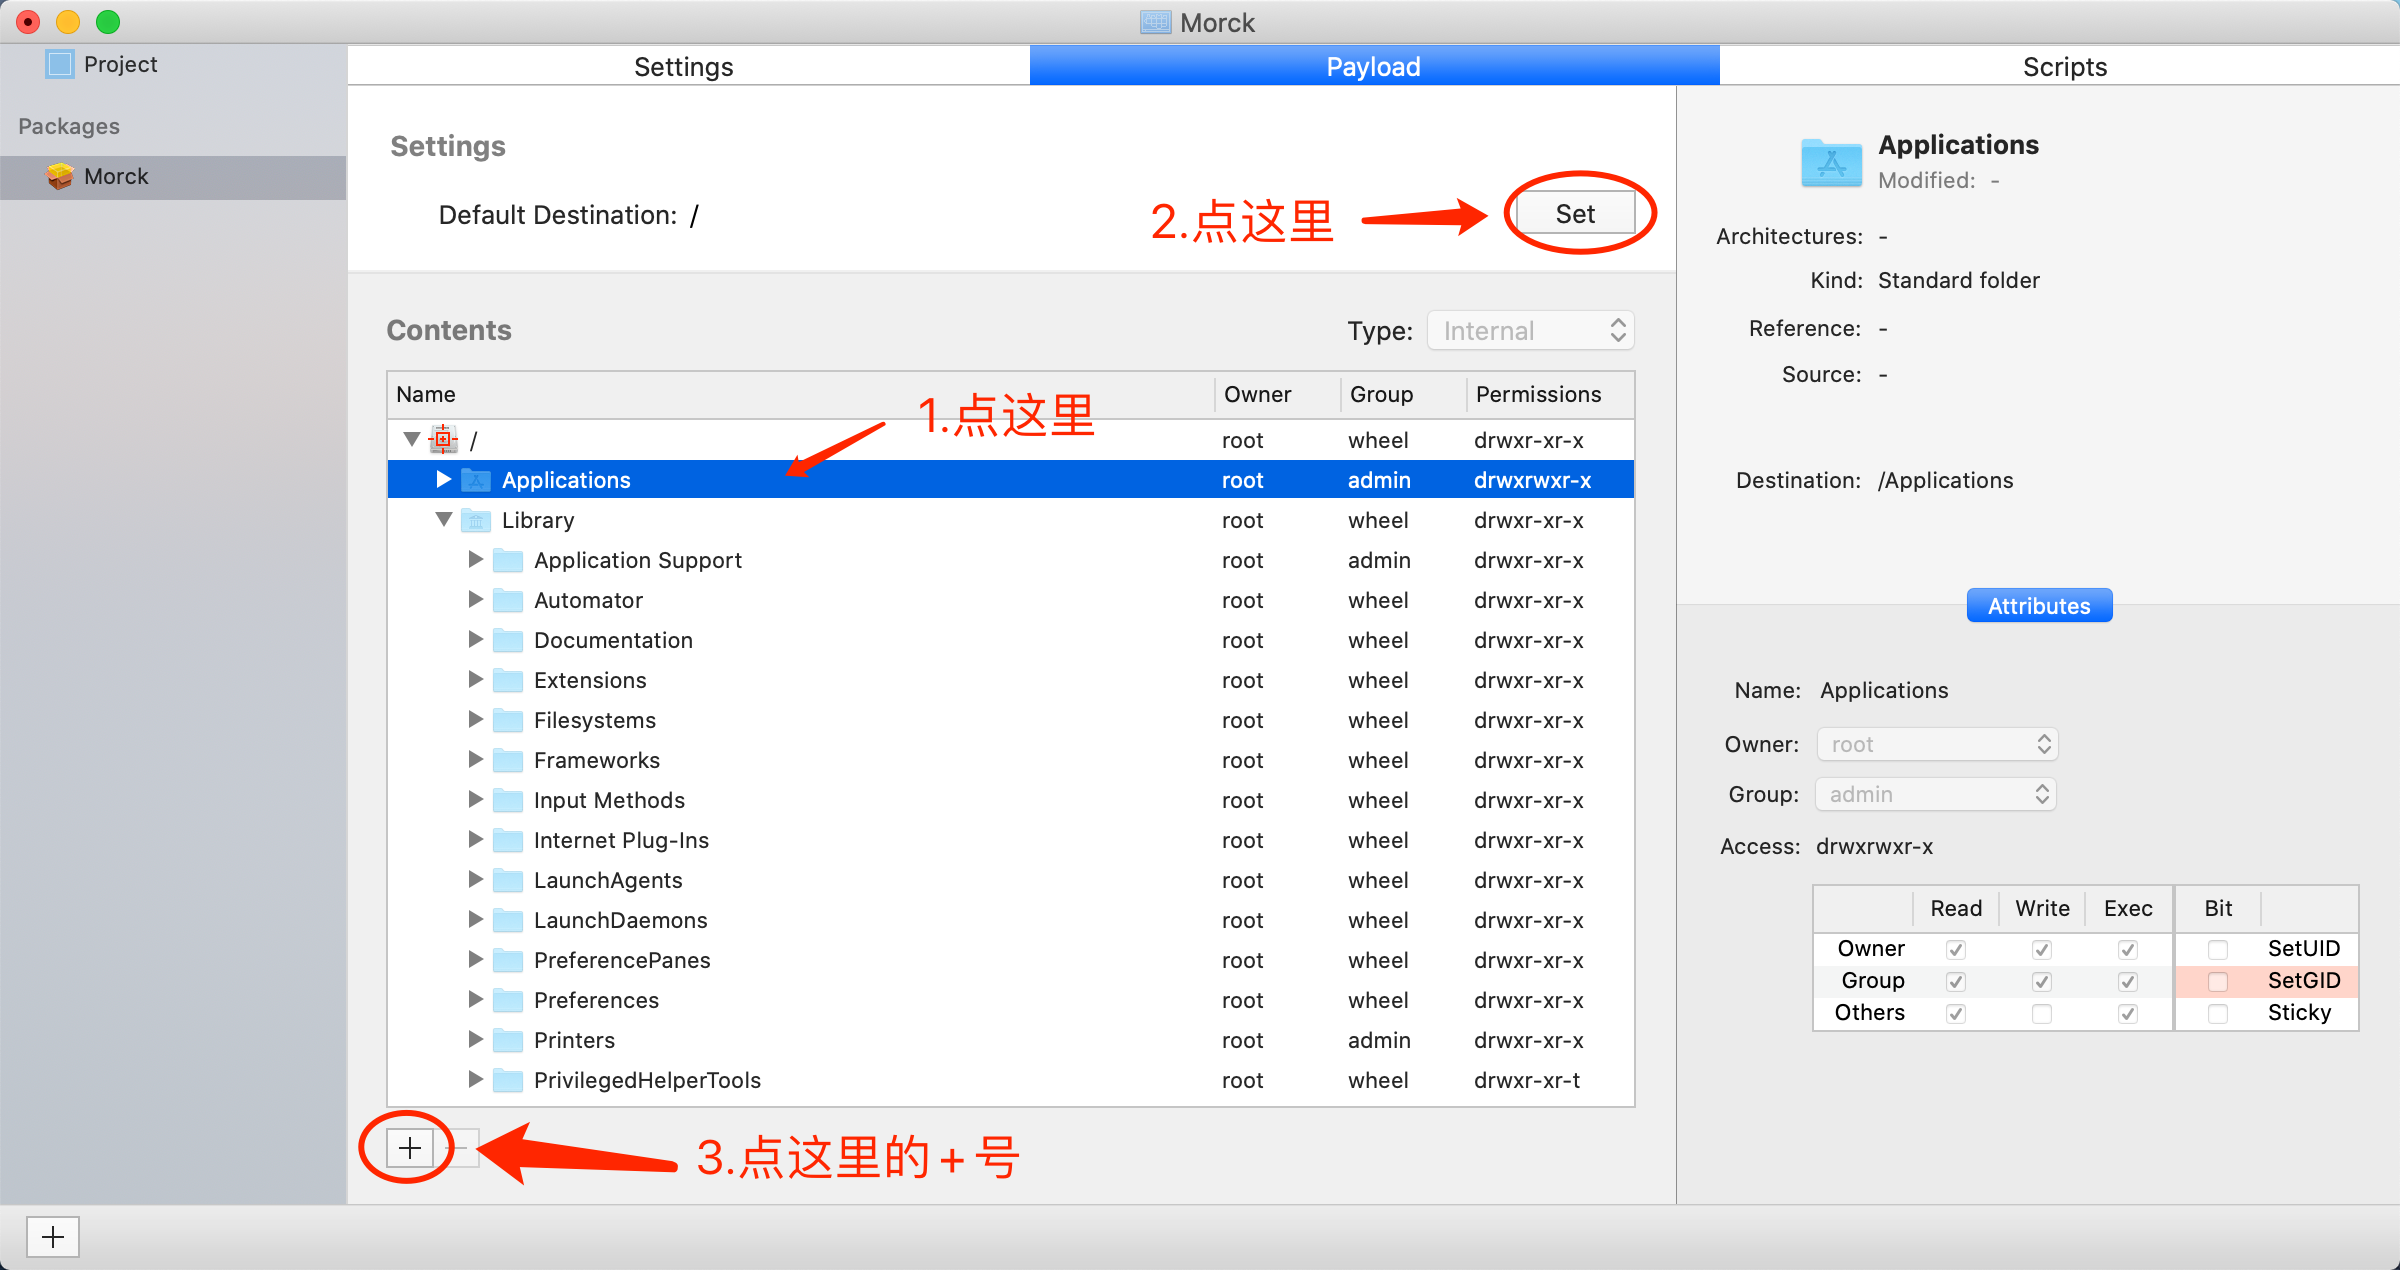Click the Attributes button

click(2038, 606)
